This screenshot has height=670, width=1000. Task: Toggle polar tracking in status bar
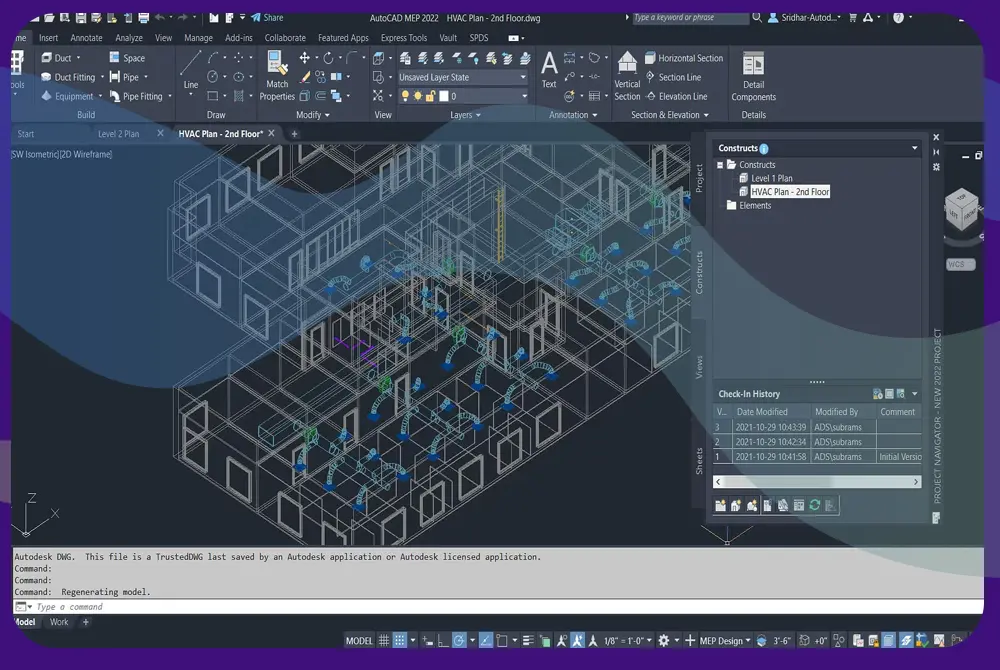(459, 641)
